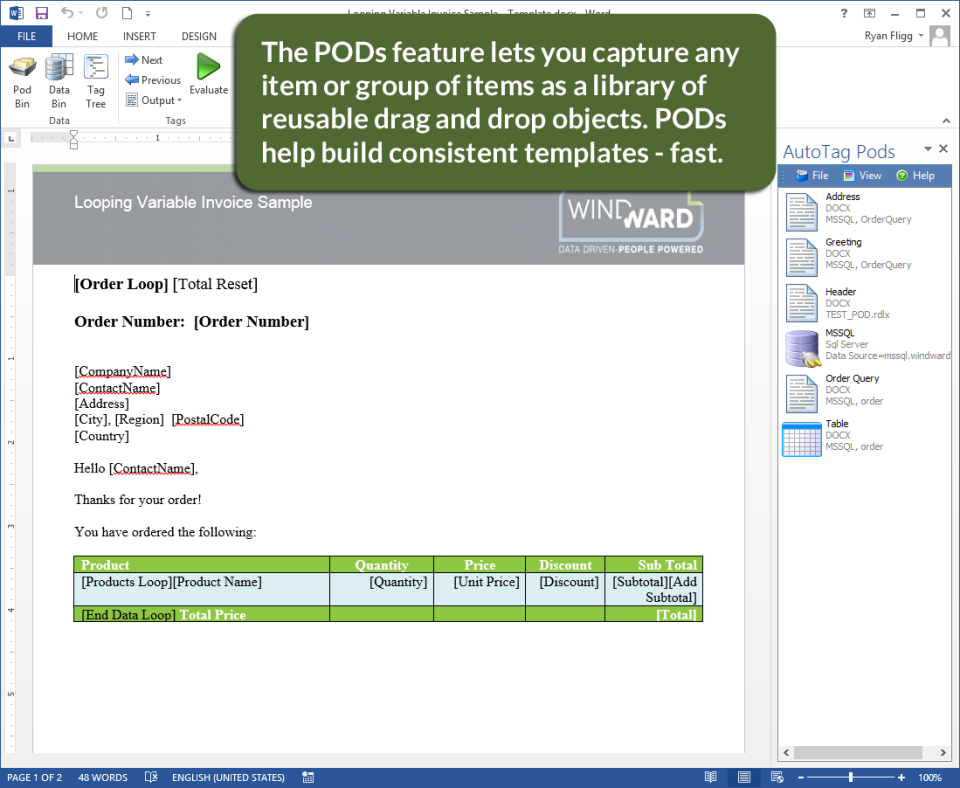Select the Table pod thumbnail
Viewport: 960px width, 788px height.
[801, 439]
